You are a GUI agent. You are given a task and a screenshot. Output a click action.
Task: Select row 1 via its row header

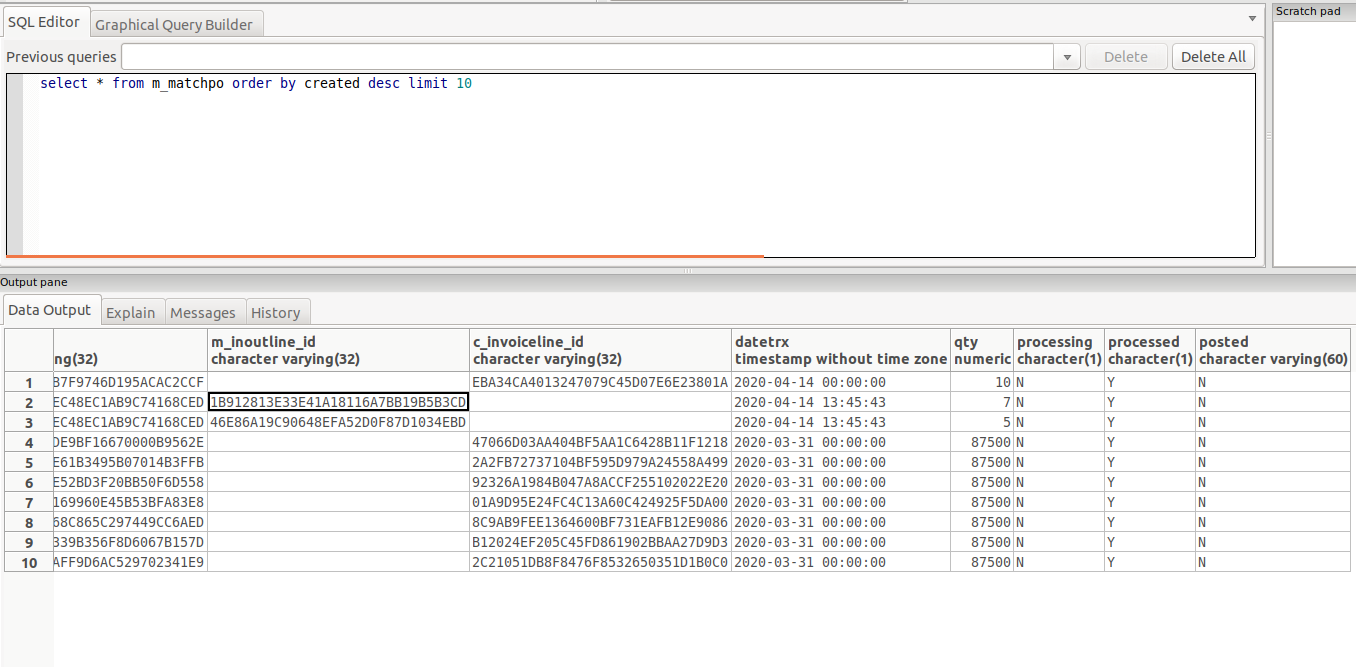[x=29, y=382]
